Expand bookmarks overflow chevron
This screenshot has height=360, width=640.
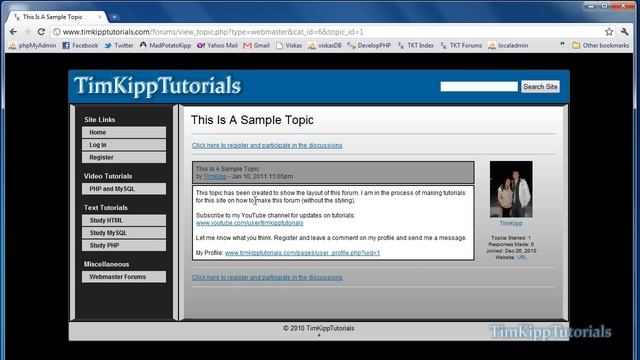click(562, 44)
